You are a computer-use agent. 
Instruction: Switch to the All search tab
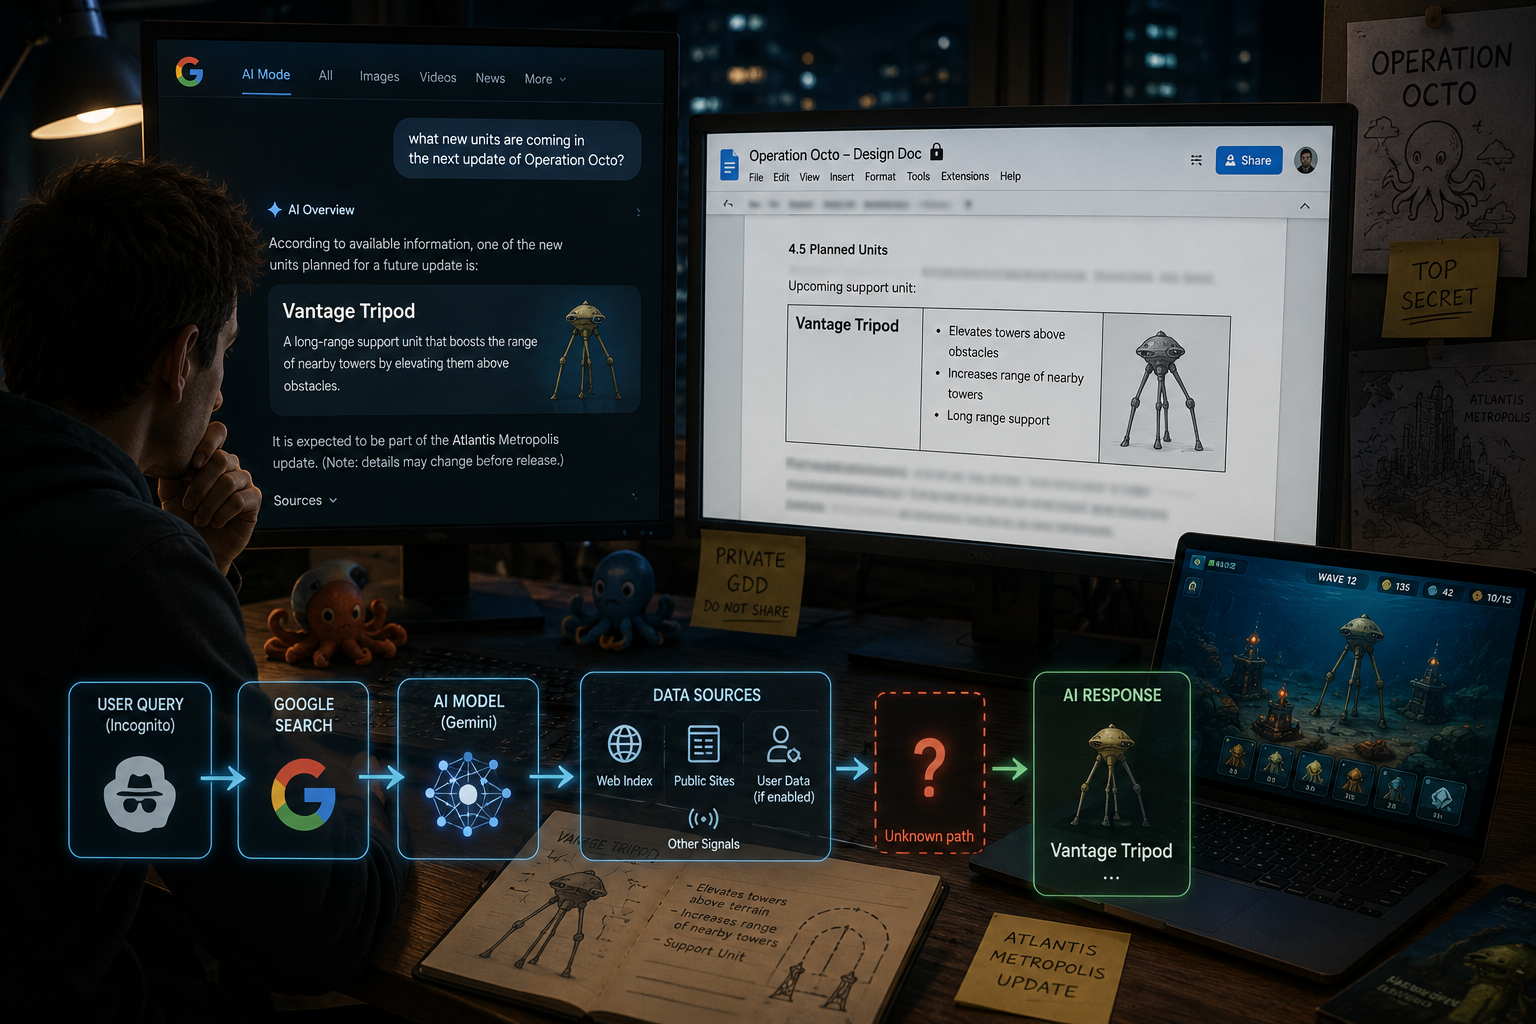pos(325,75)
